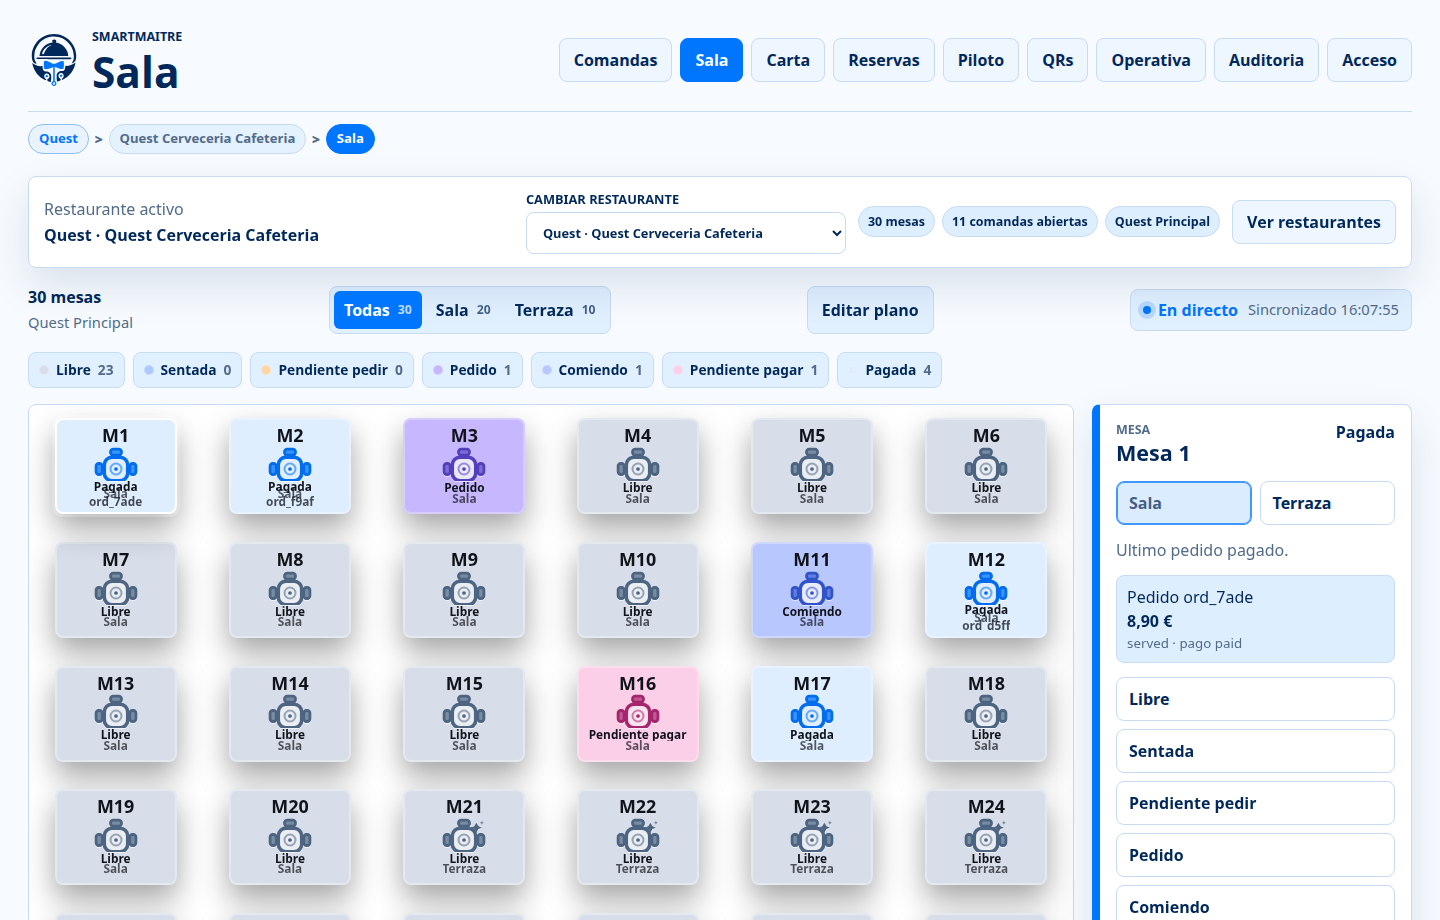Open the Comandas navigation tab
The image size is (1440, 920).
[x=615, y=60]
